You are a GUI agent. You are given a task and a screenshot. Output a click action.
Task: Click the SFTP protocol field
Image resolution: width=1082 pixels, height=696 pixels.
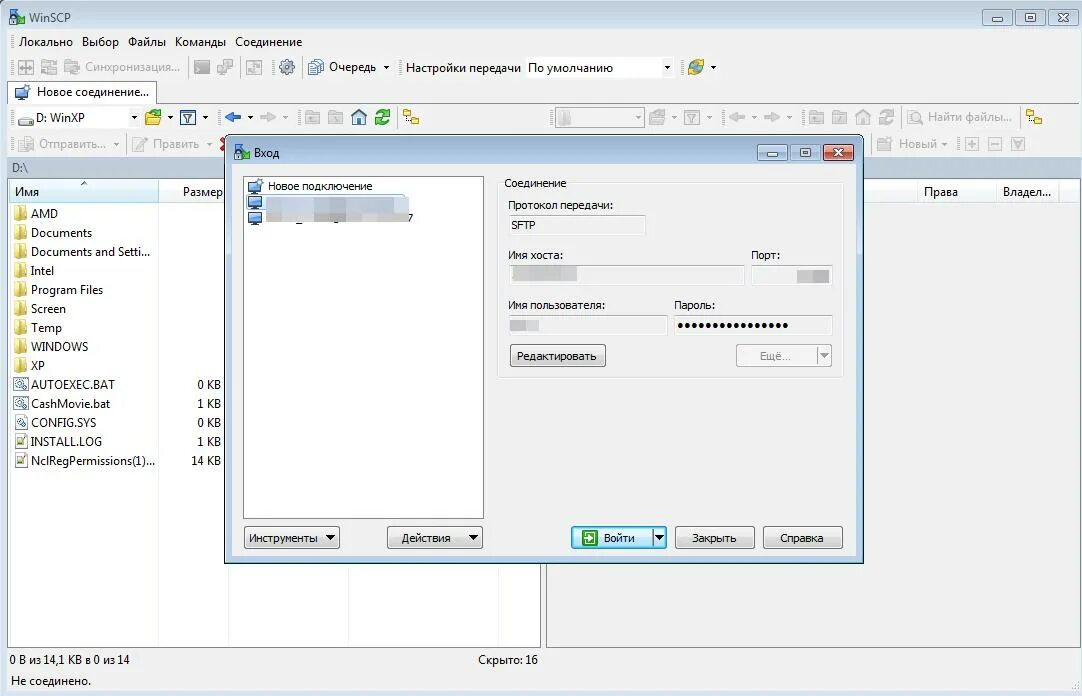pyautogui.click(x=577, y=226)
